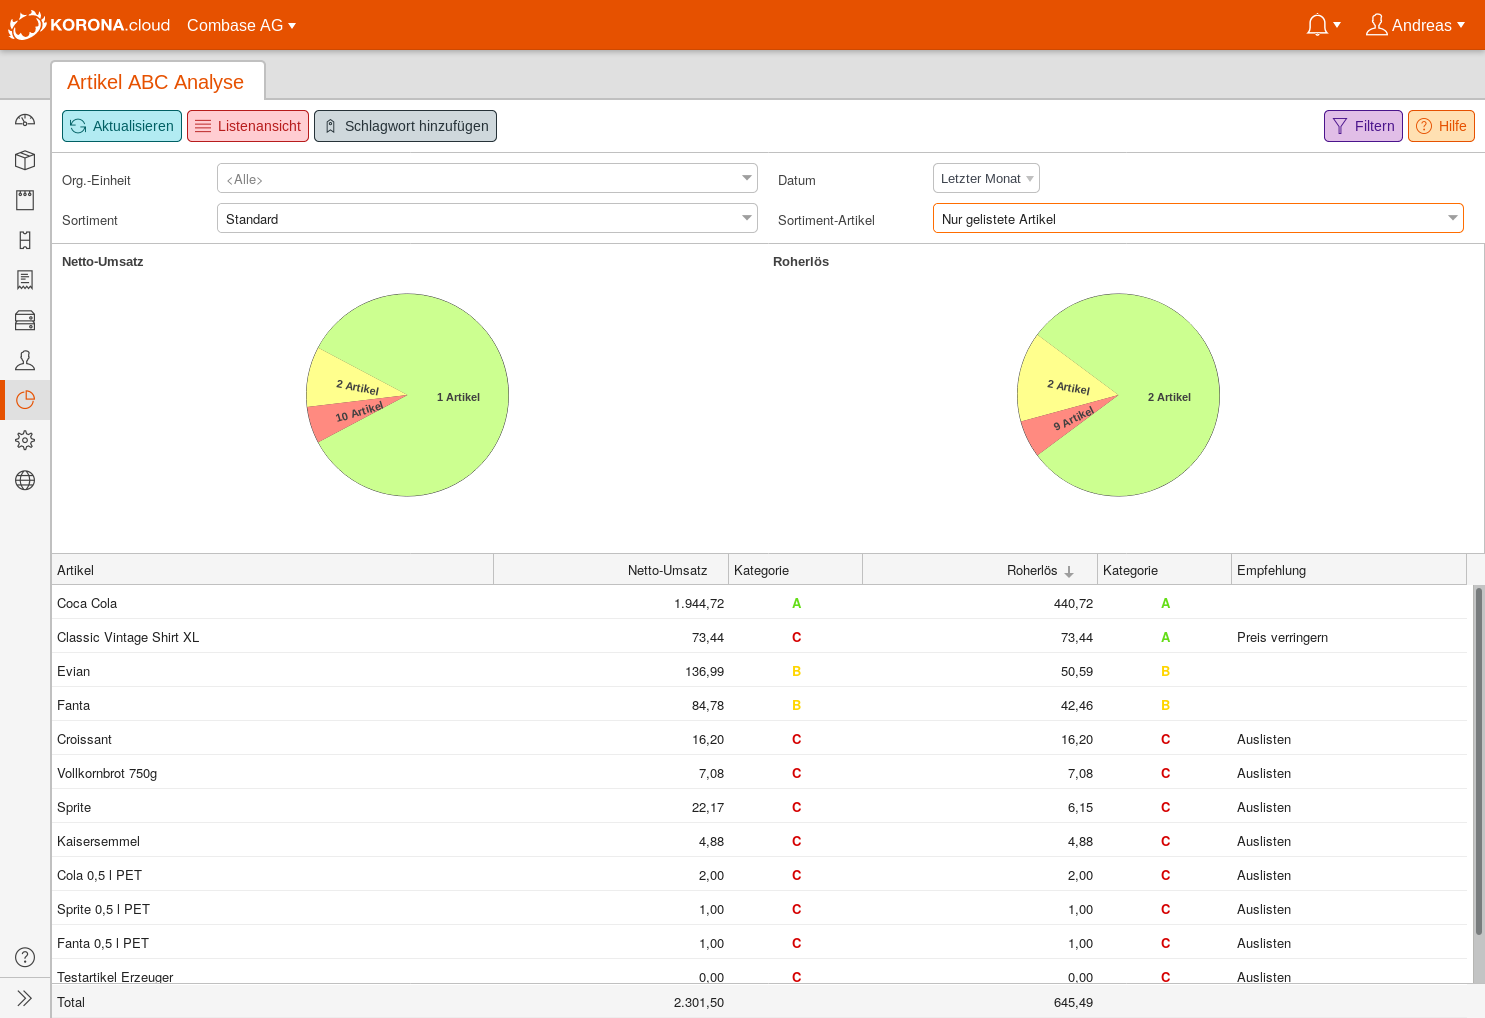The width and height of the screenshot is (1485, 1018).
Task: Select the Artikel ABC Analyse tab
Action: 156,82
